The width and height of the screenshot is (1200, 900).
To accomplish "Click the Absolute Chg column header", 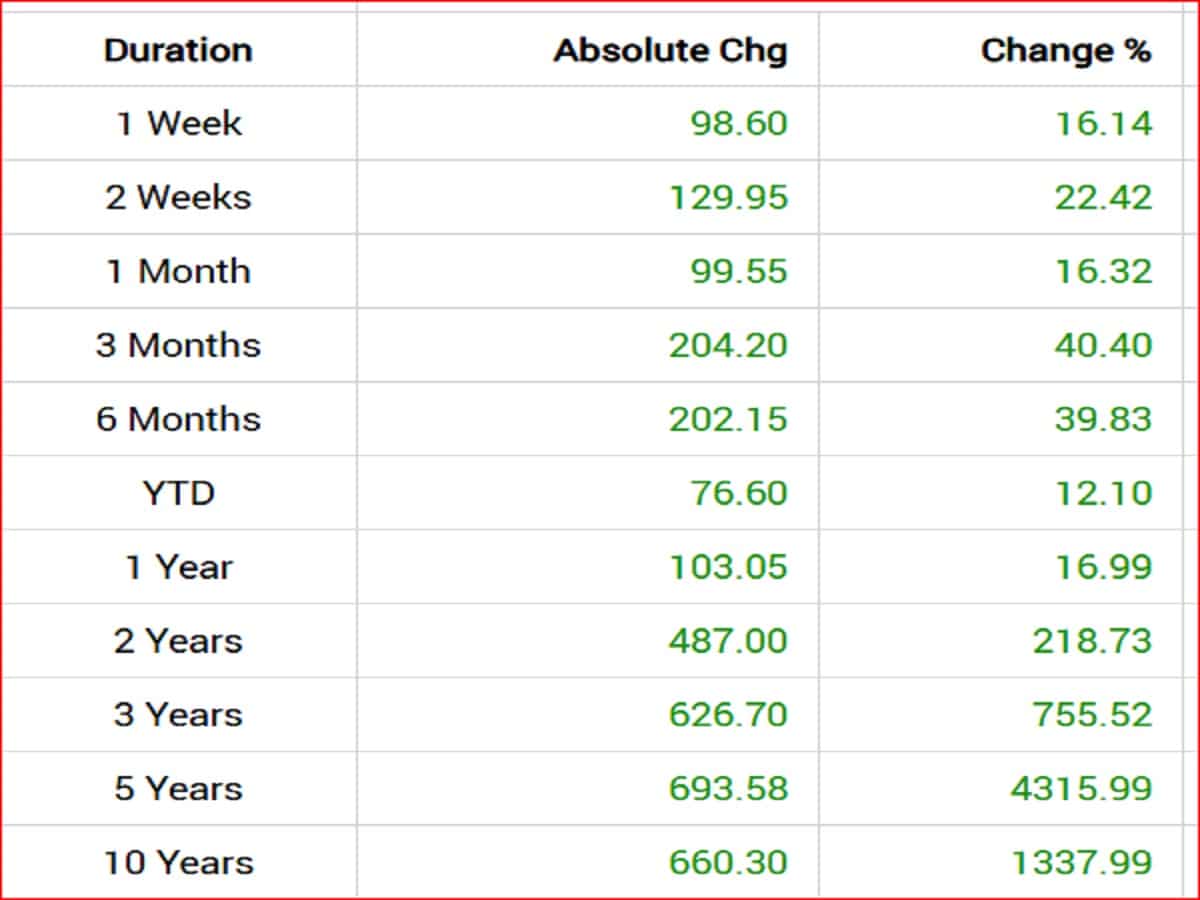I will tap(670, 51).
